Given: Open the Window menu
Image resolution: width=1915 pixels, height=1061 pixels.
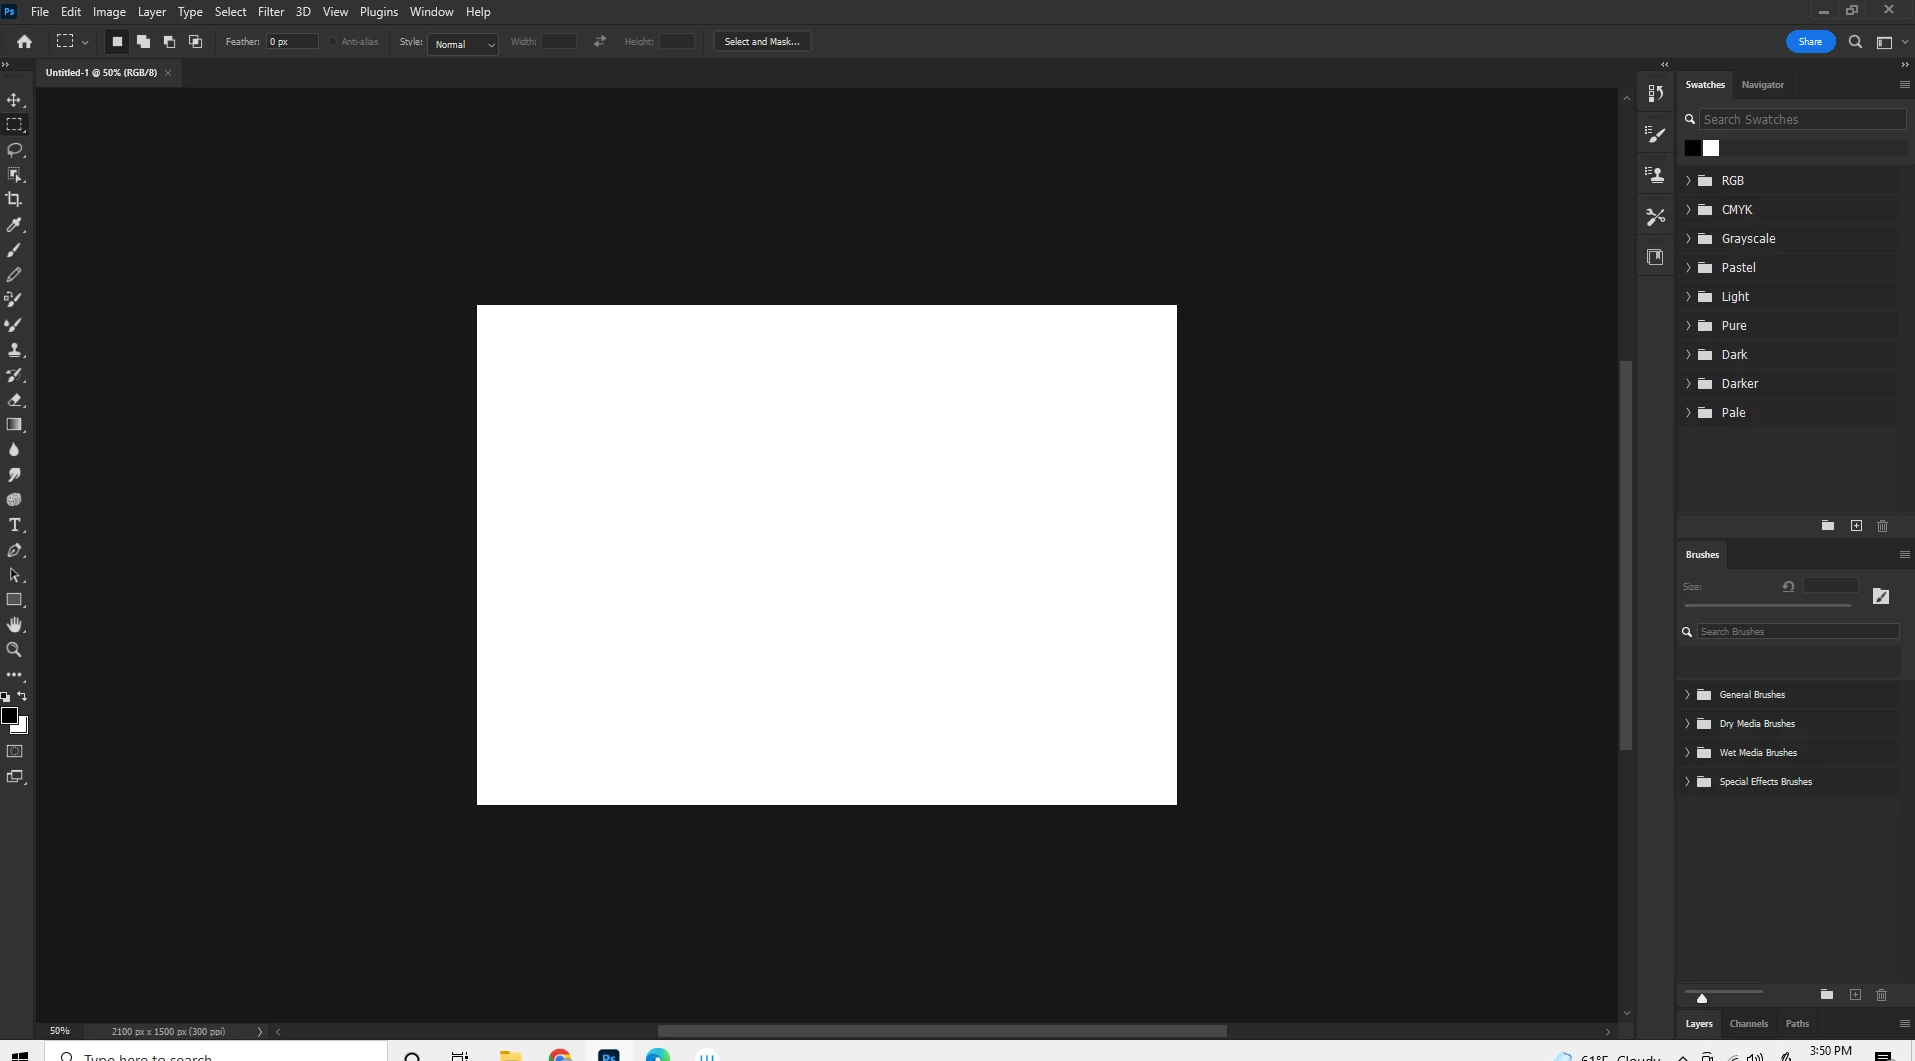Looking at the screenshot, I should click(x=431, y=12).
